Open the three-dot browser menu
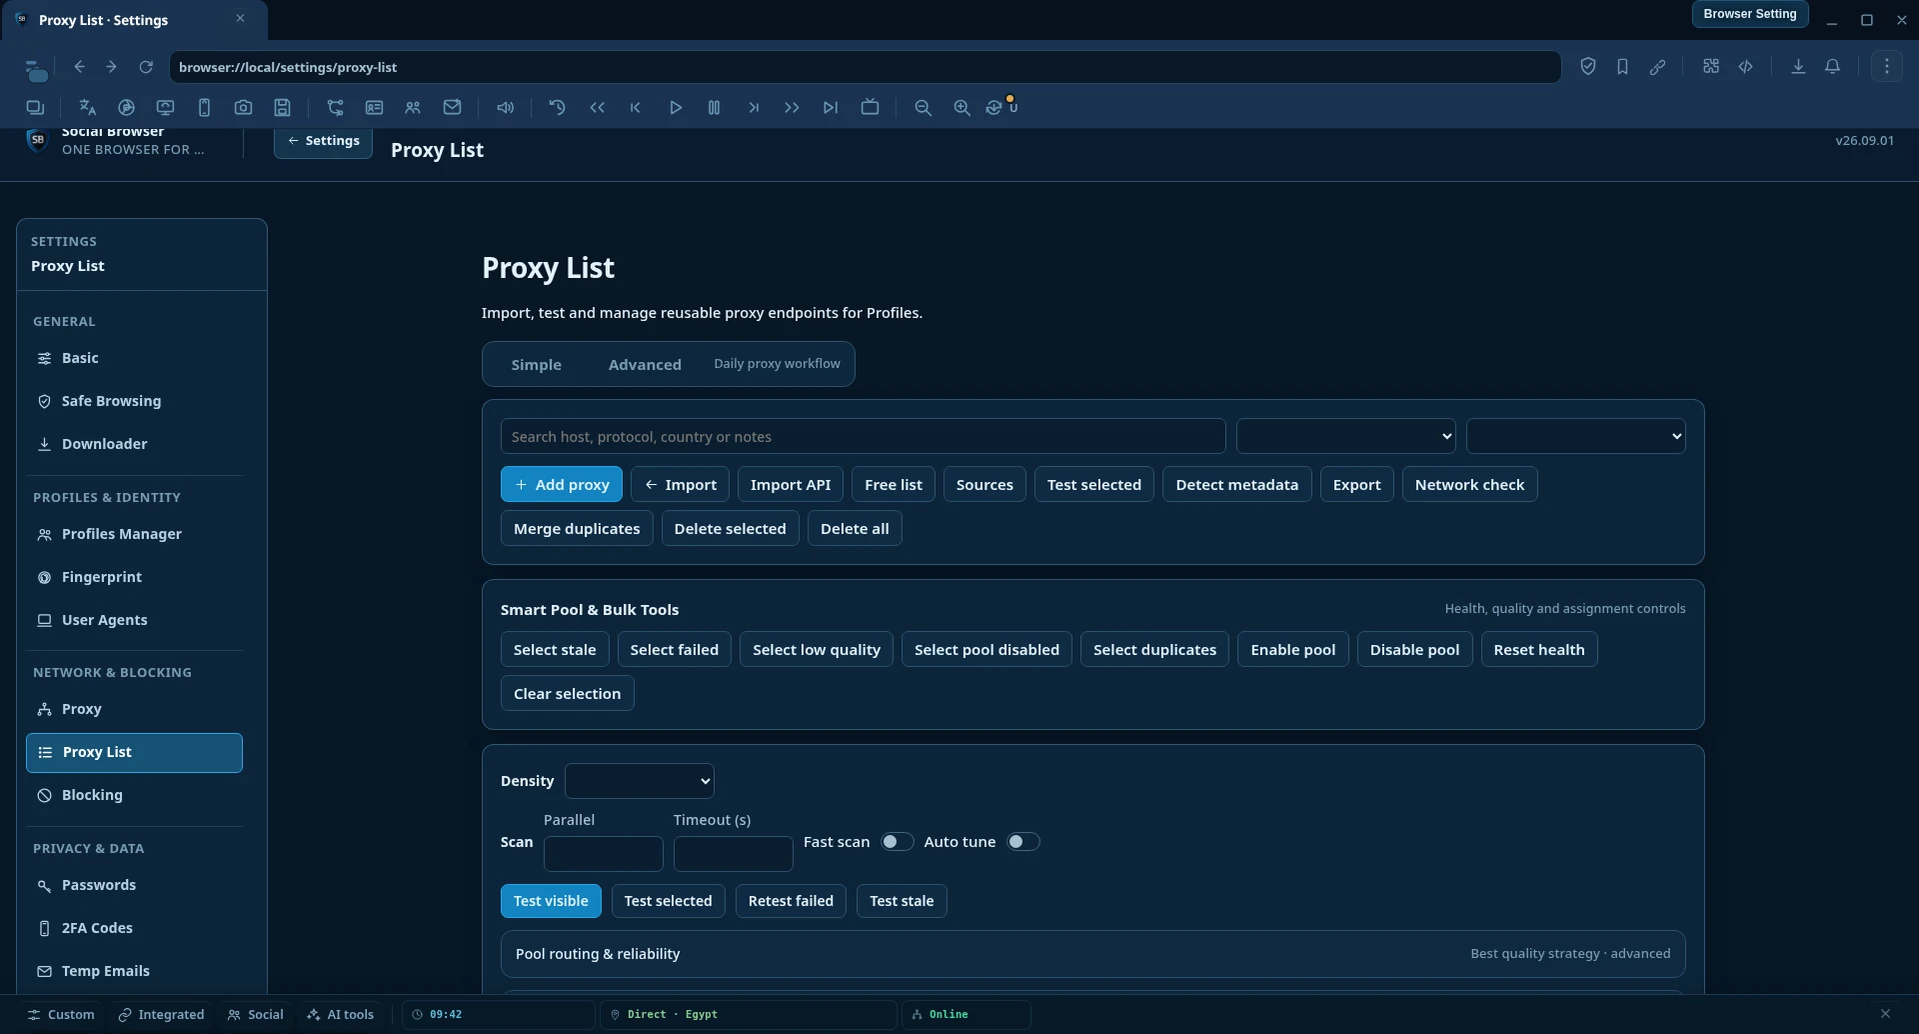The image size is (1919, 1034). [1887, 66]
